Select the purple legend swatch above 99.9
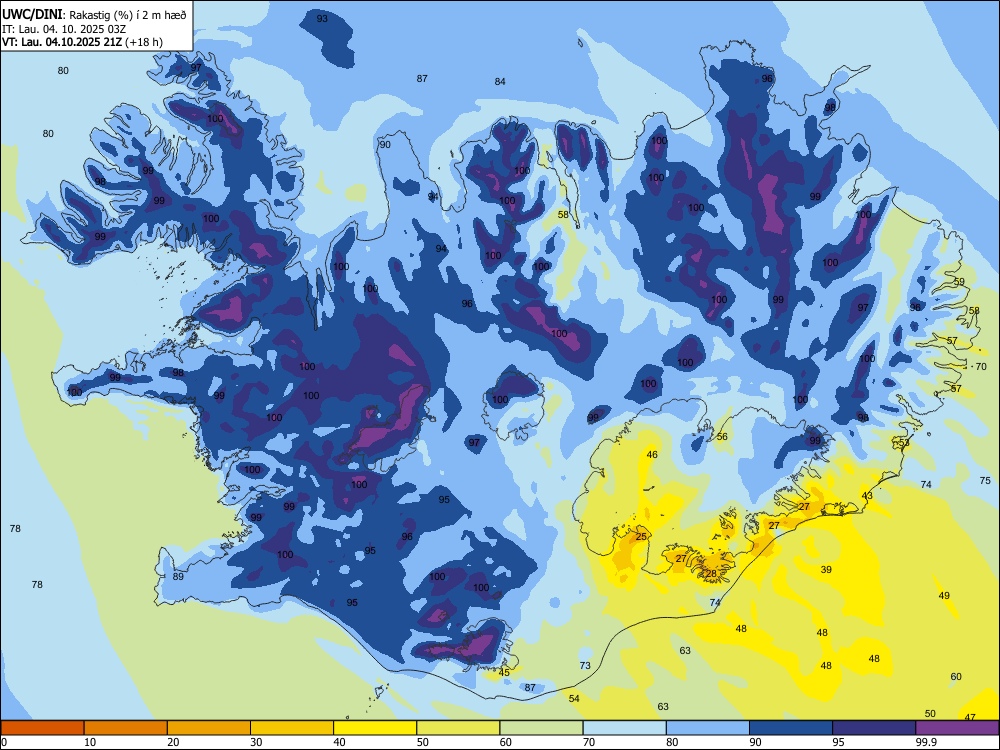 (957, 728)
